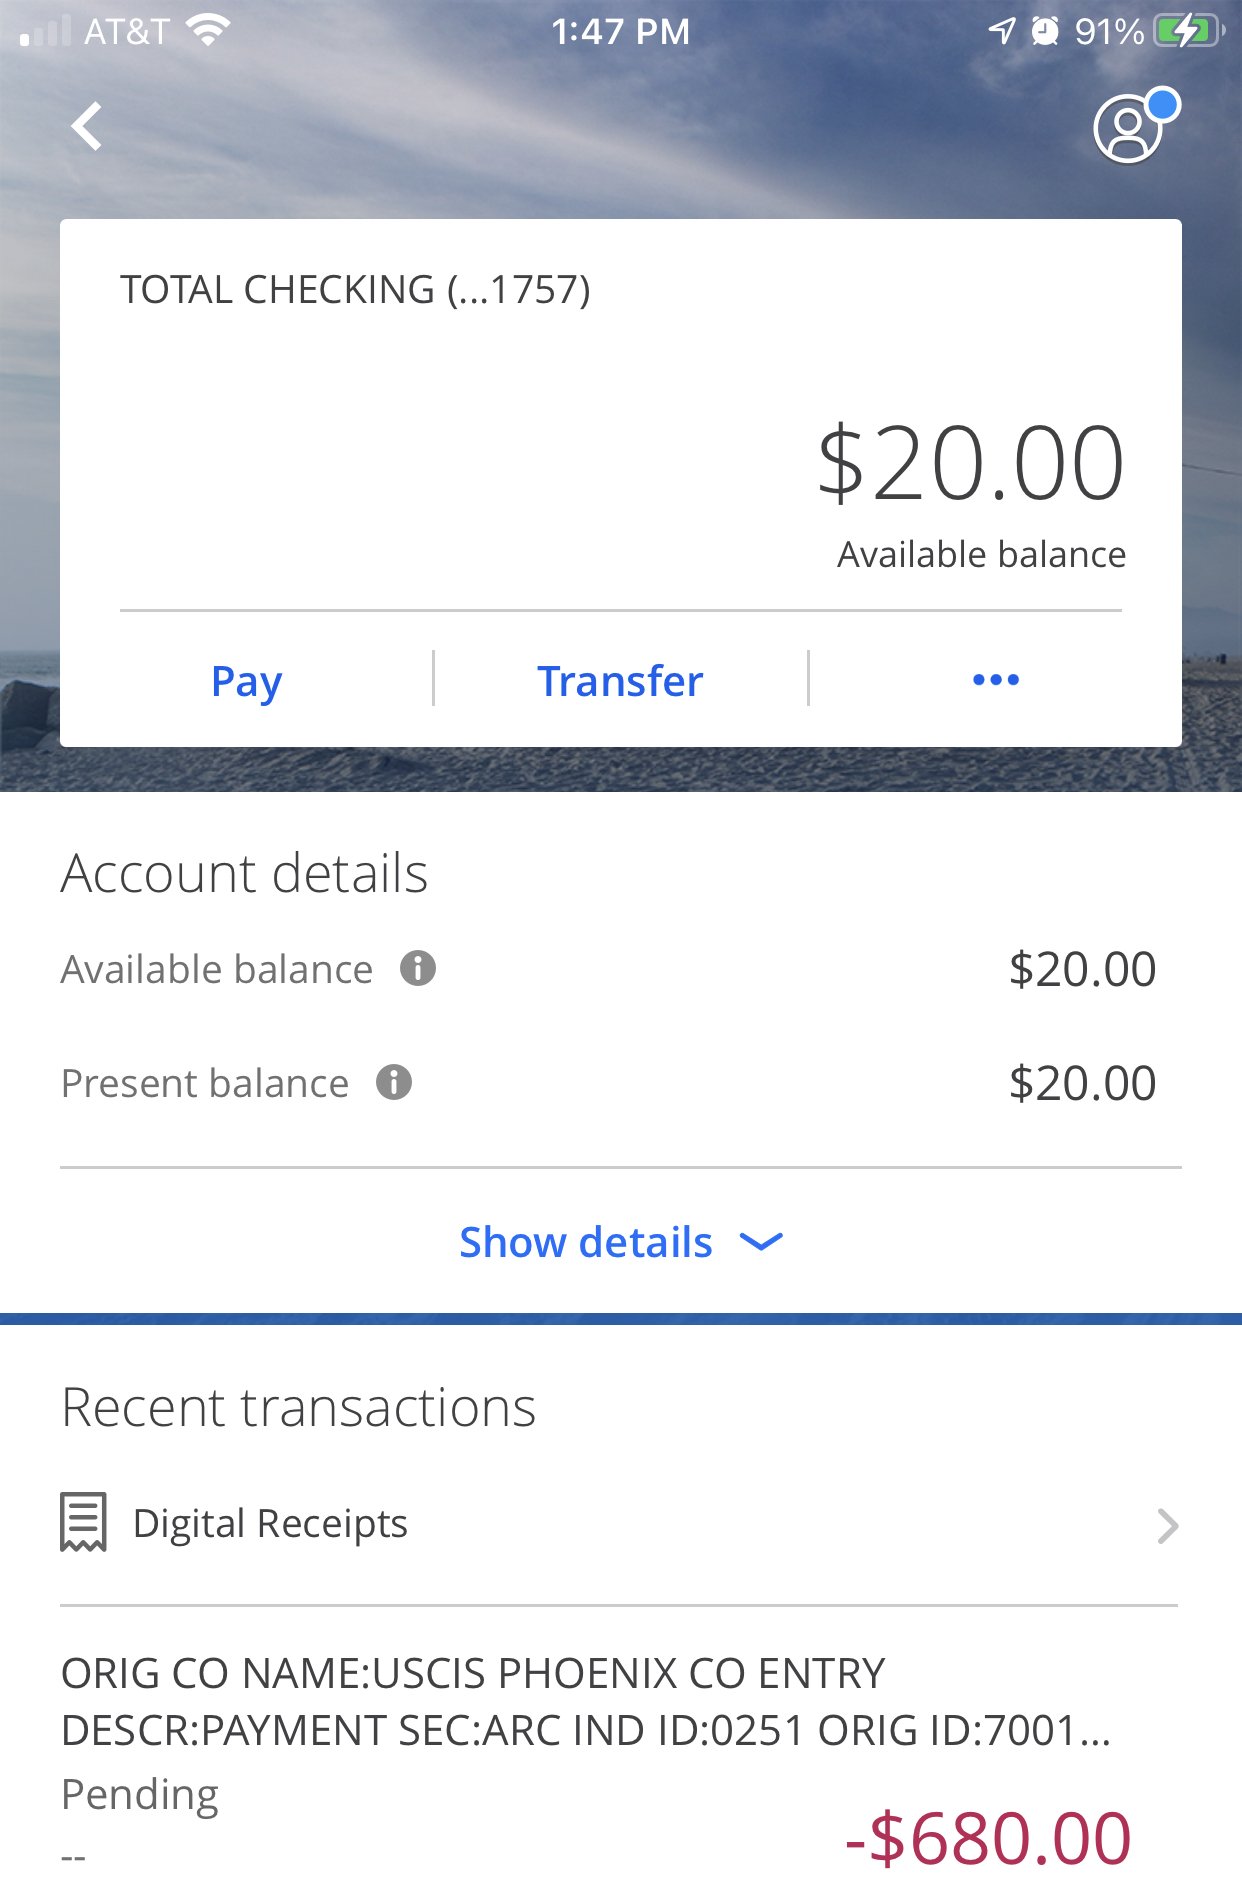Tap the Available balance info icon
1242x1896 pixels.
[418, 968]
